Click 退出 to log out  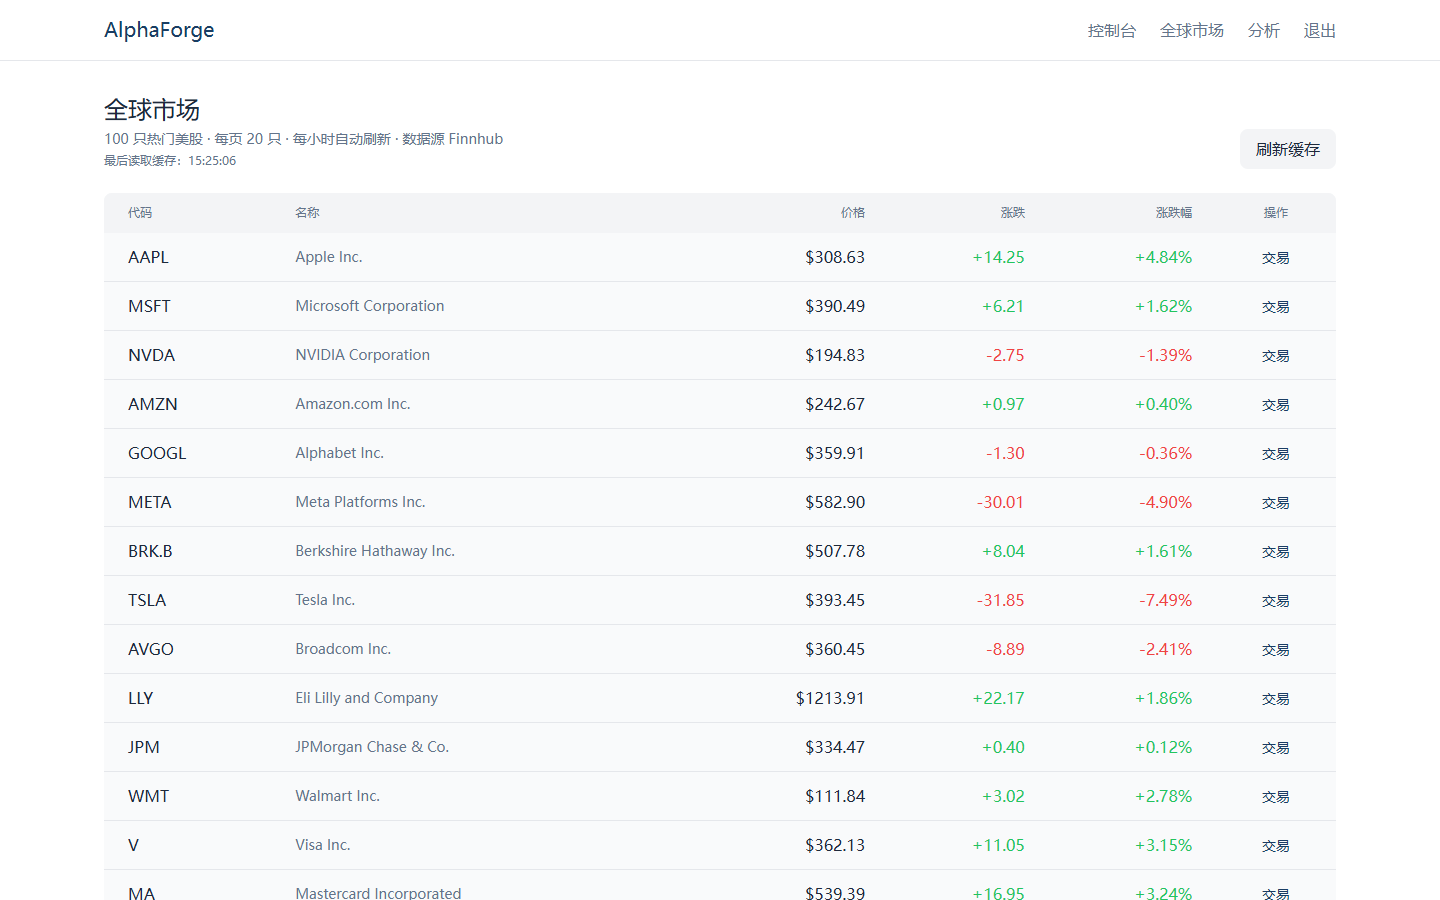click(1320, 31)
